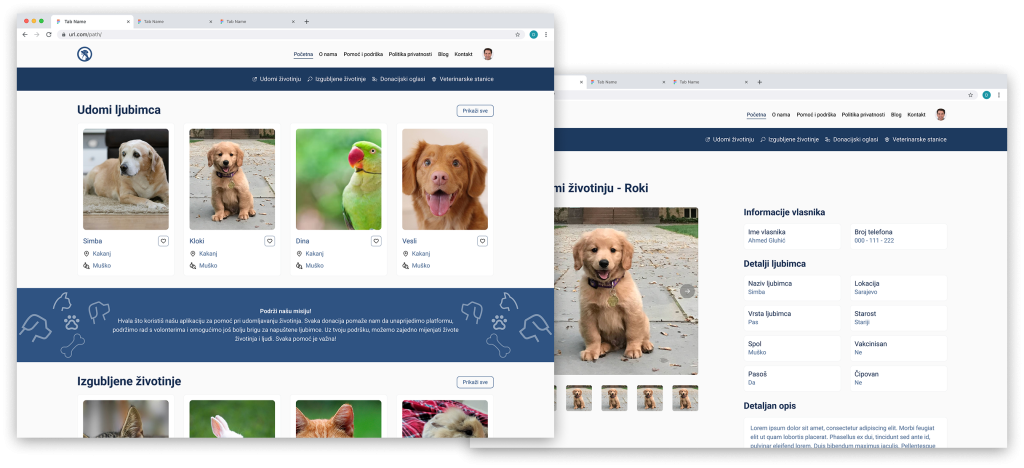
Task: Open Chrome's three-dot menu in front window
Action: pos(546,34)
